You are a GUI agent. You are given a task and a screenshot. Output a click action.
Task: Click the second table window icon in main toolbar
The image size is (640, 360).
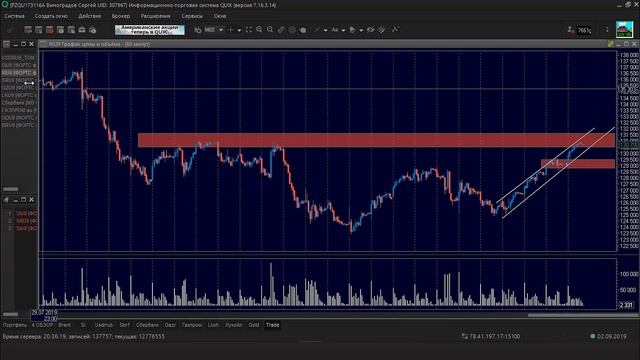[39, 30]
